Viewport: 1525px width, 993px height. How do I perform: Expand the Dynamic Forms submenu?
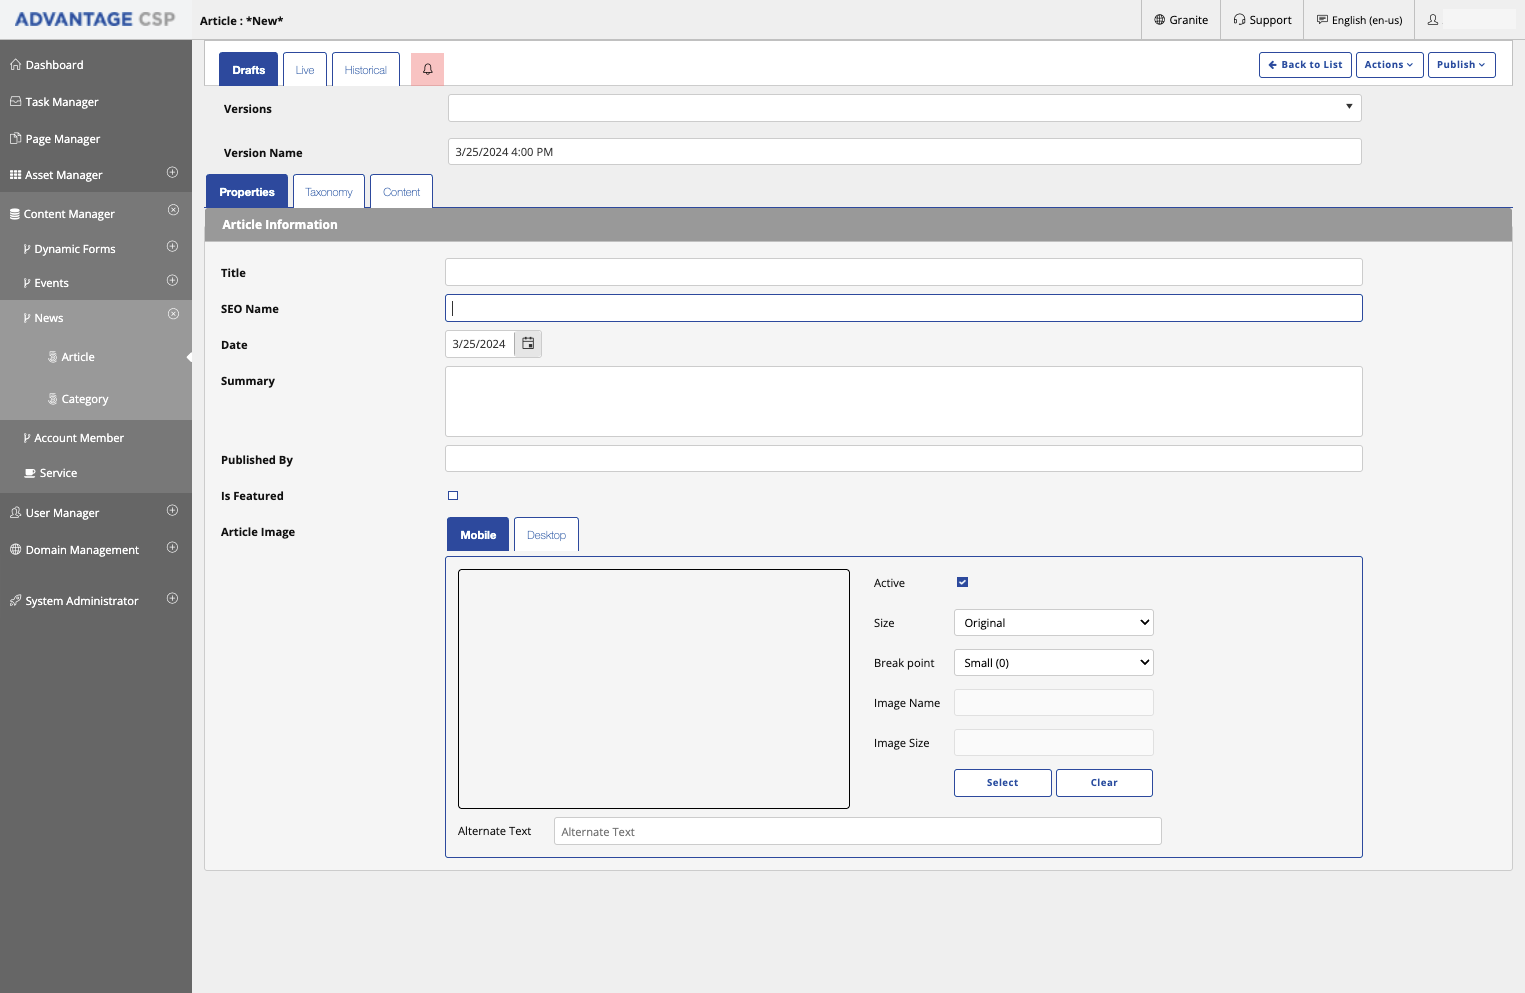click(x=172, y=247)
